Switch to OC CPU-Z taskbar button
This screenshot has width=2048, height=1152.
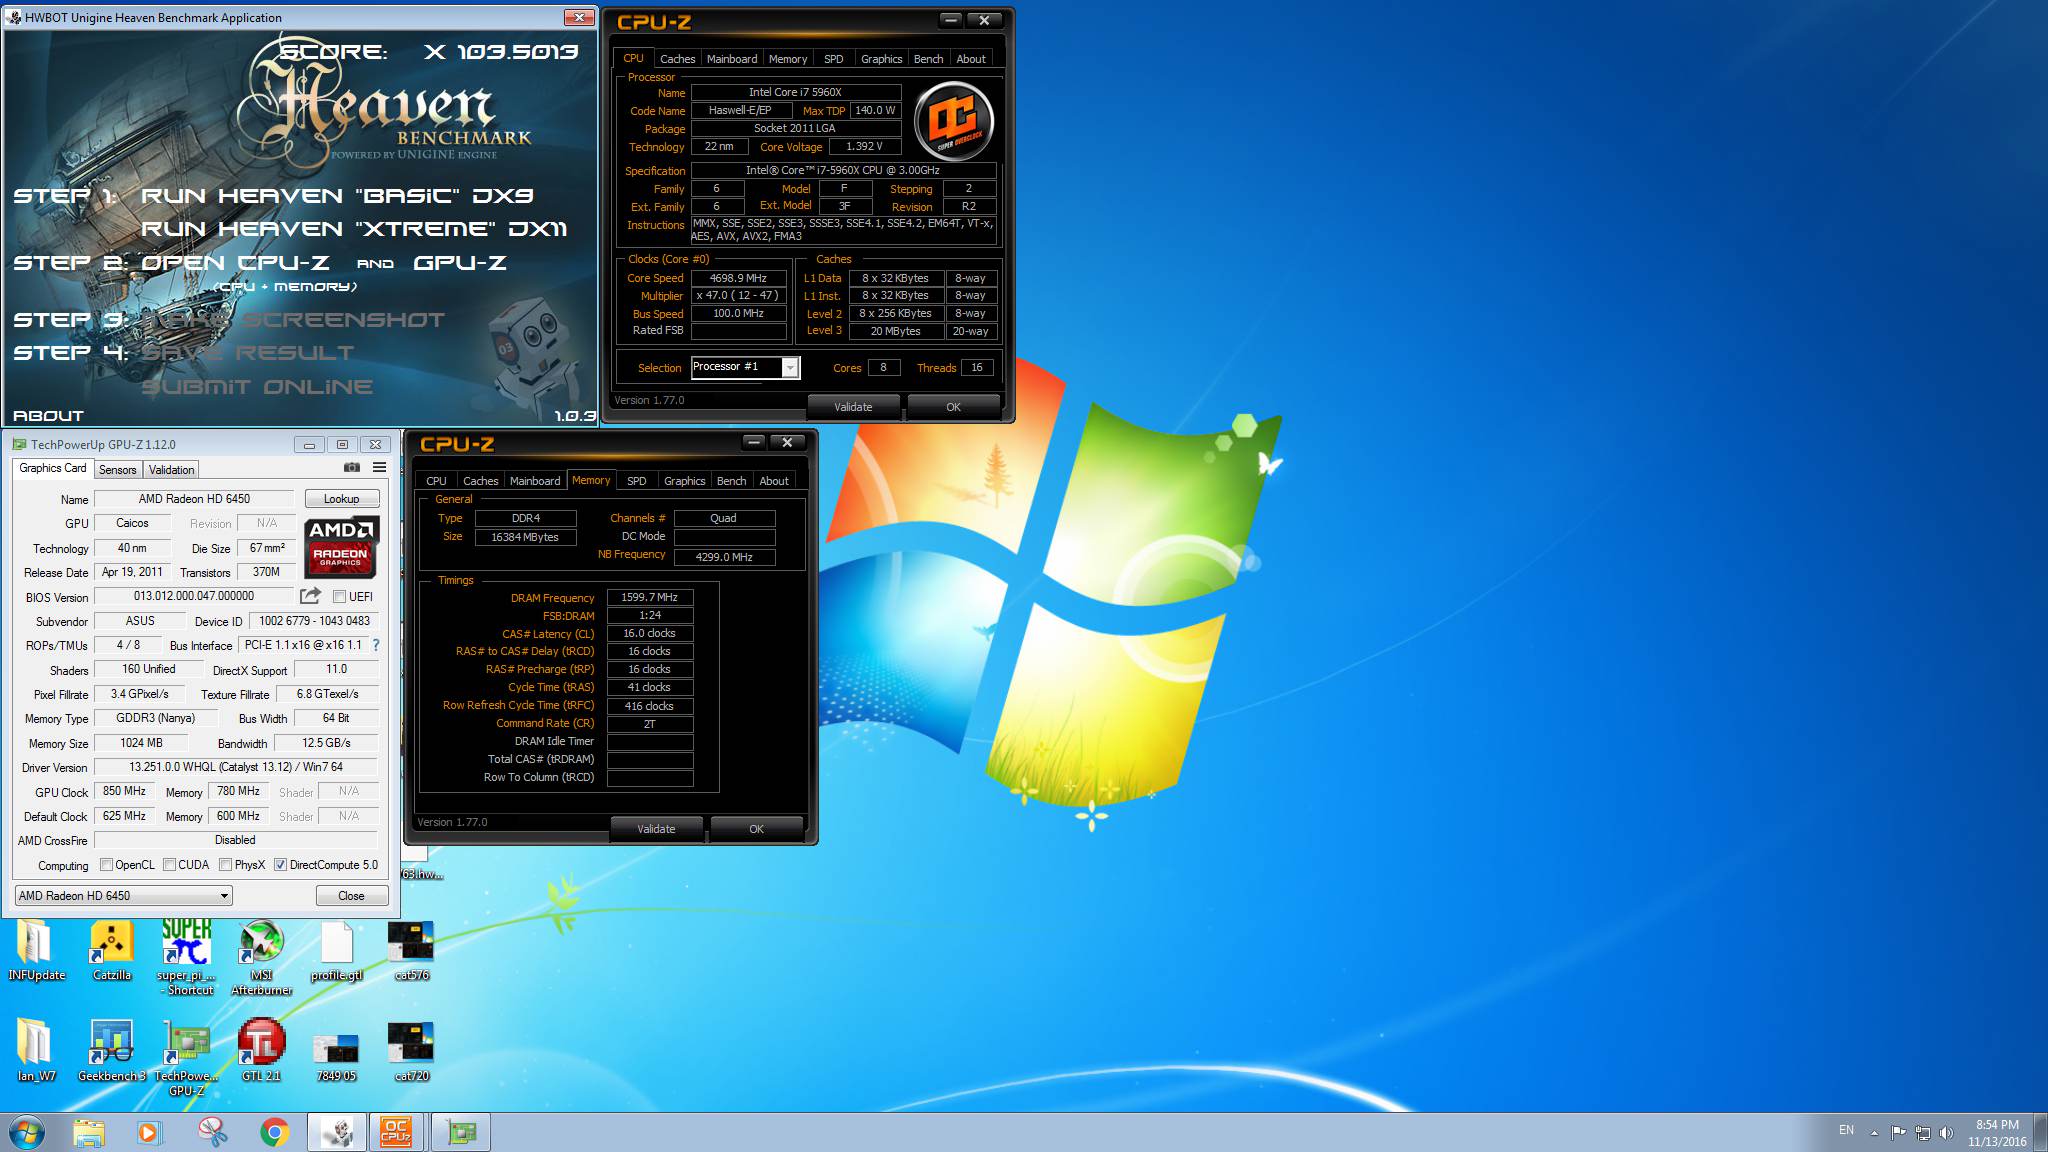click(x=397, y=1132)
